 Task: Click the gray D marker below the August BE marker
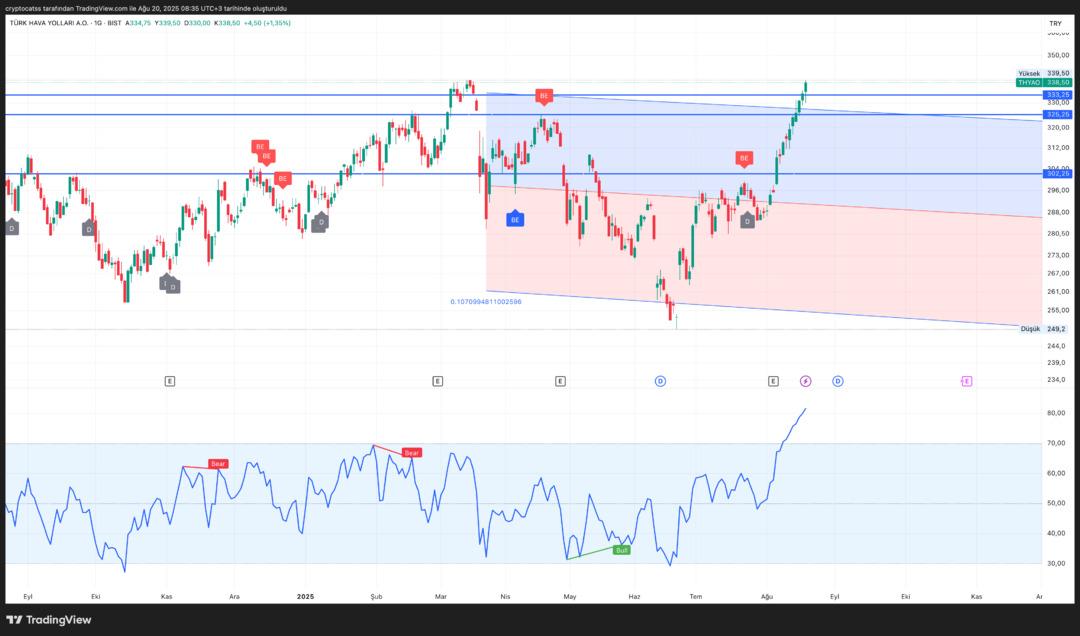point(747,220)
